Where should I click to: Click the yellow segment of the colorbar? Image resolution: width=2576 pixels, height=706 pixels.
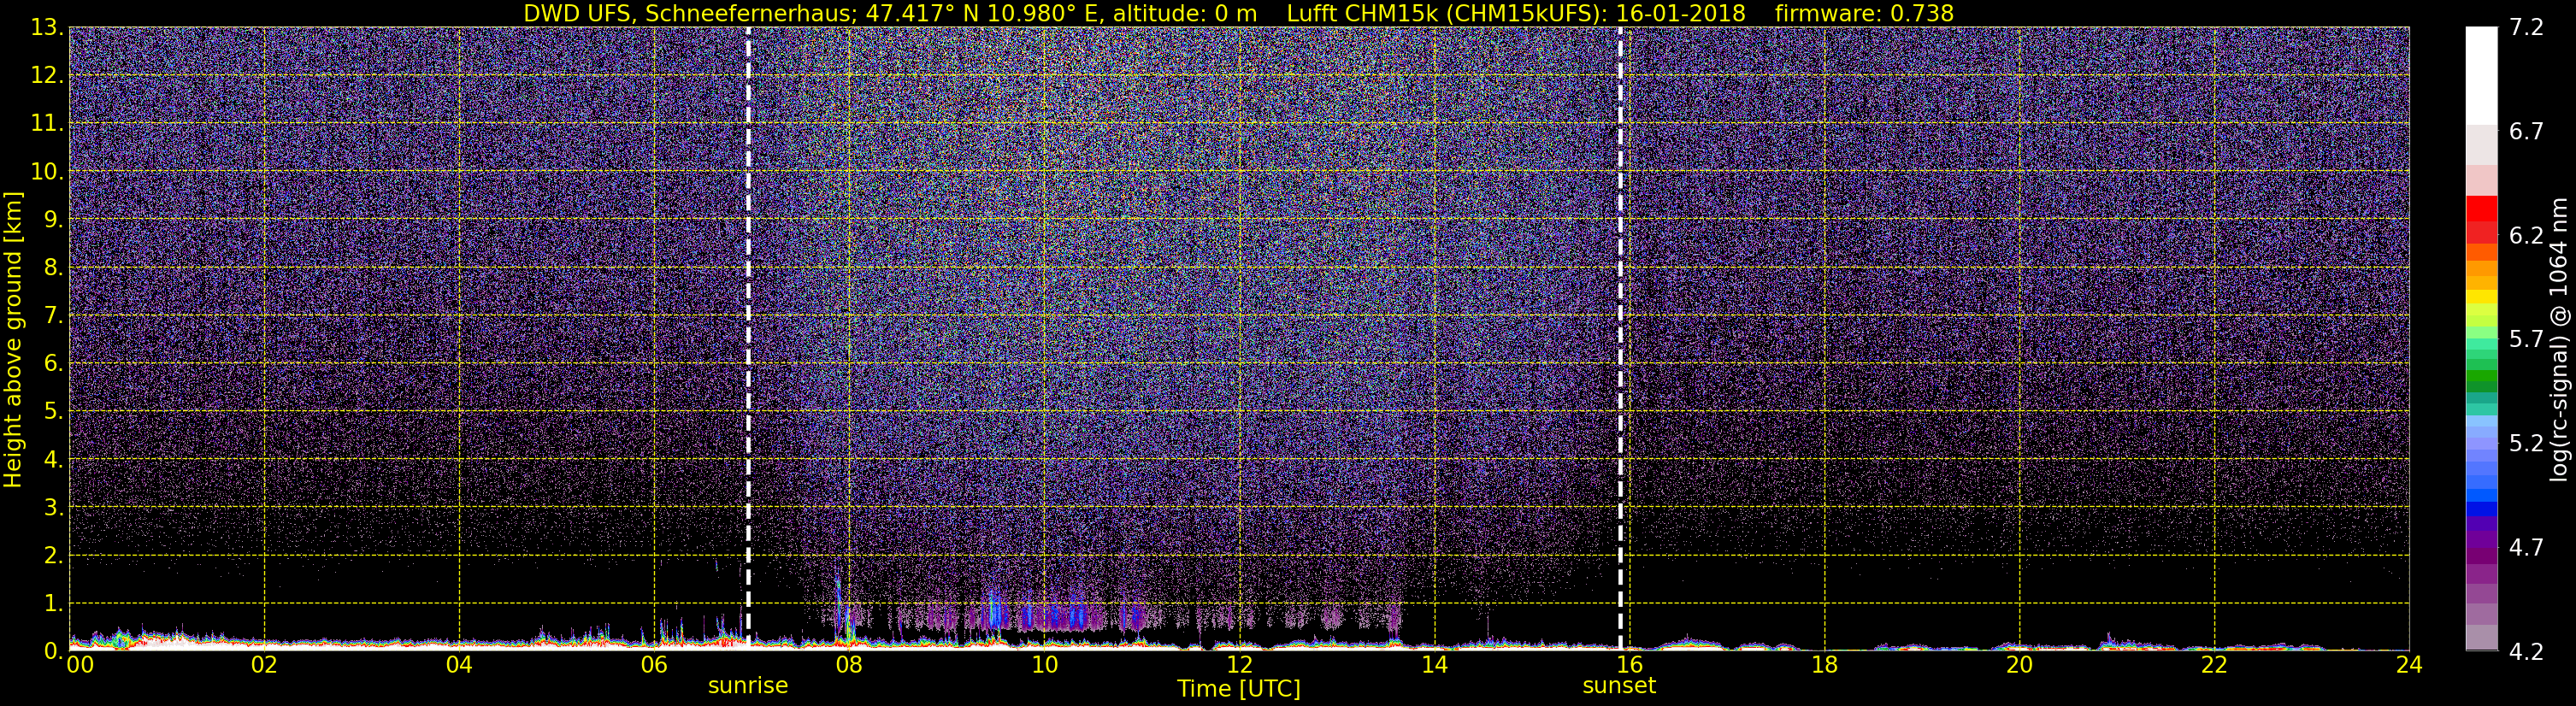[2481, 297]
